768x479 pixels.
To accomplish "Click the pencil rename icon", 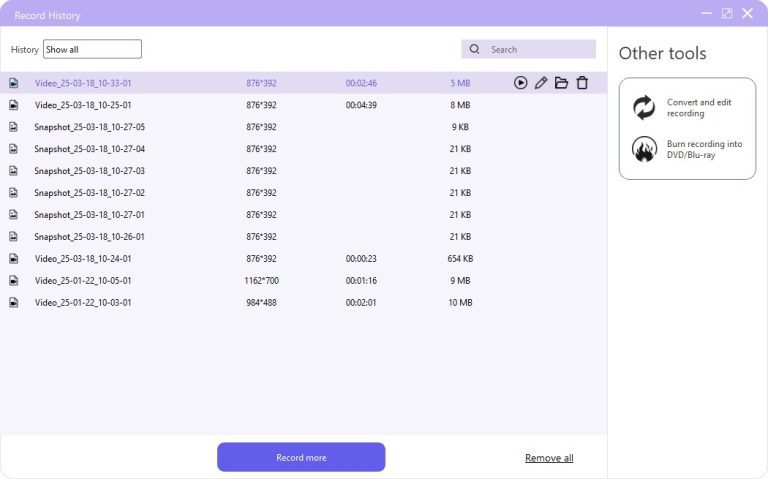I will (541, 83).
